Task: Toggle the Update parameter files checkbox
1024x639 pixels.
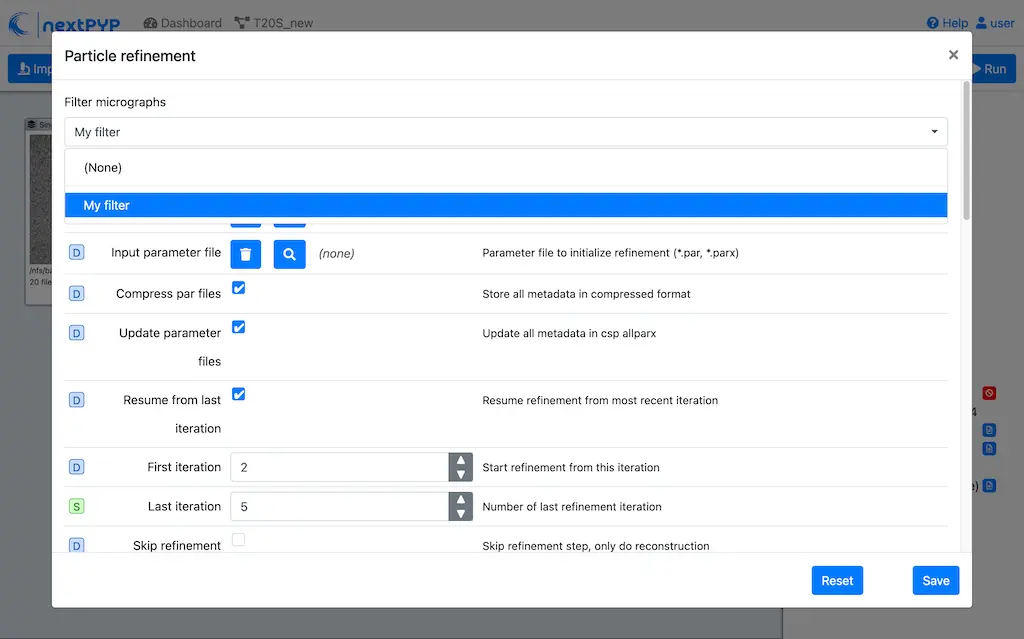Action: tap(239, 327)
